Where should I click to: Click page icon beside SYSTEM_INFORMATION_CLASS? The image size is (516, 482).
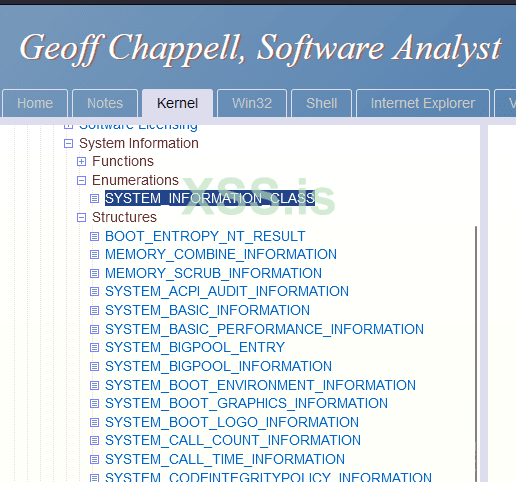tap(94, 199)
